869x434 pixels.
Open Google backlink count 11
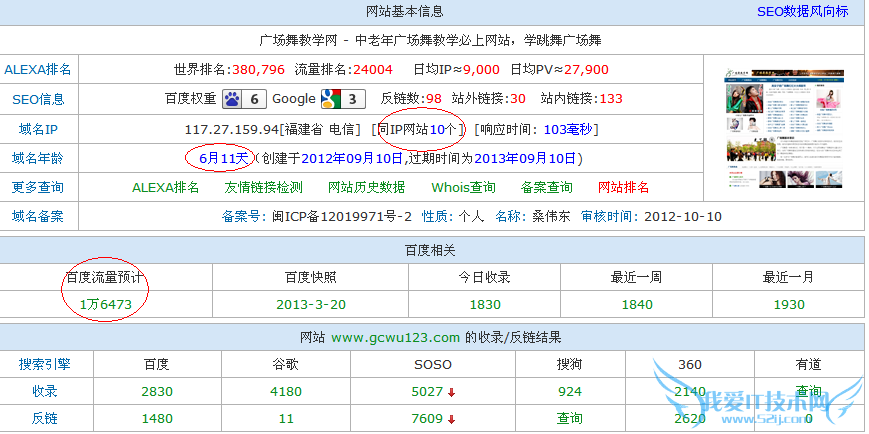[x=286, y=418]
